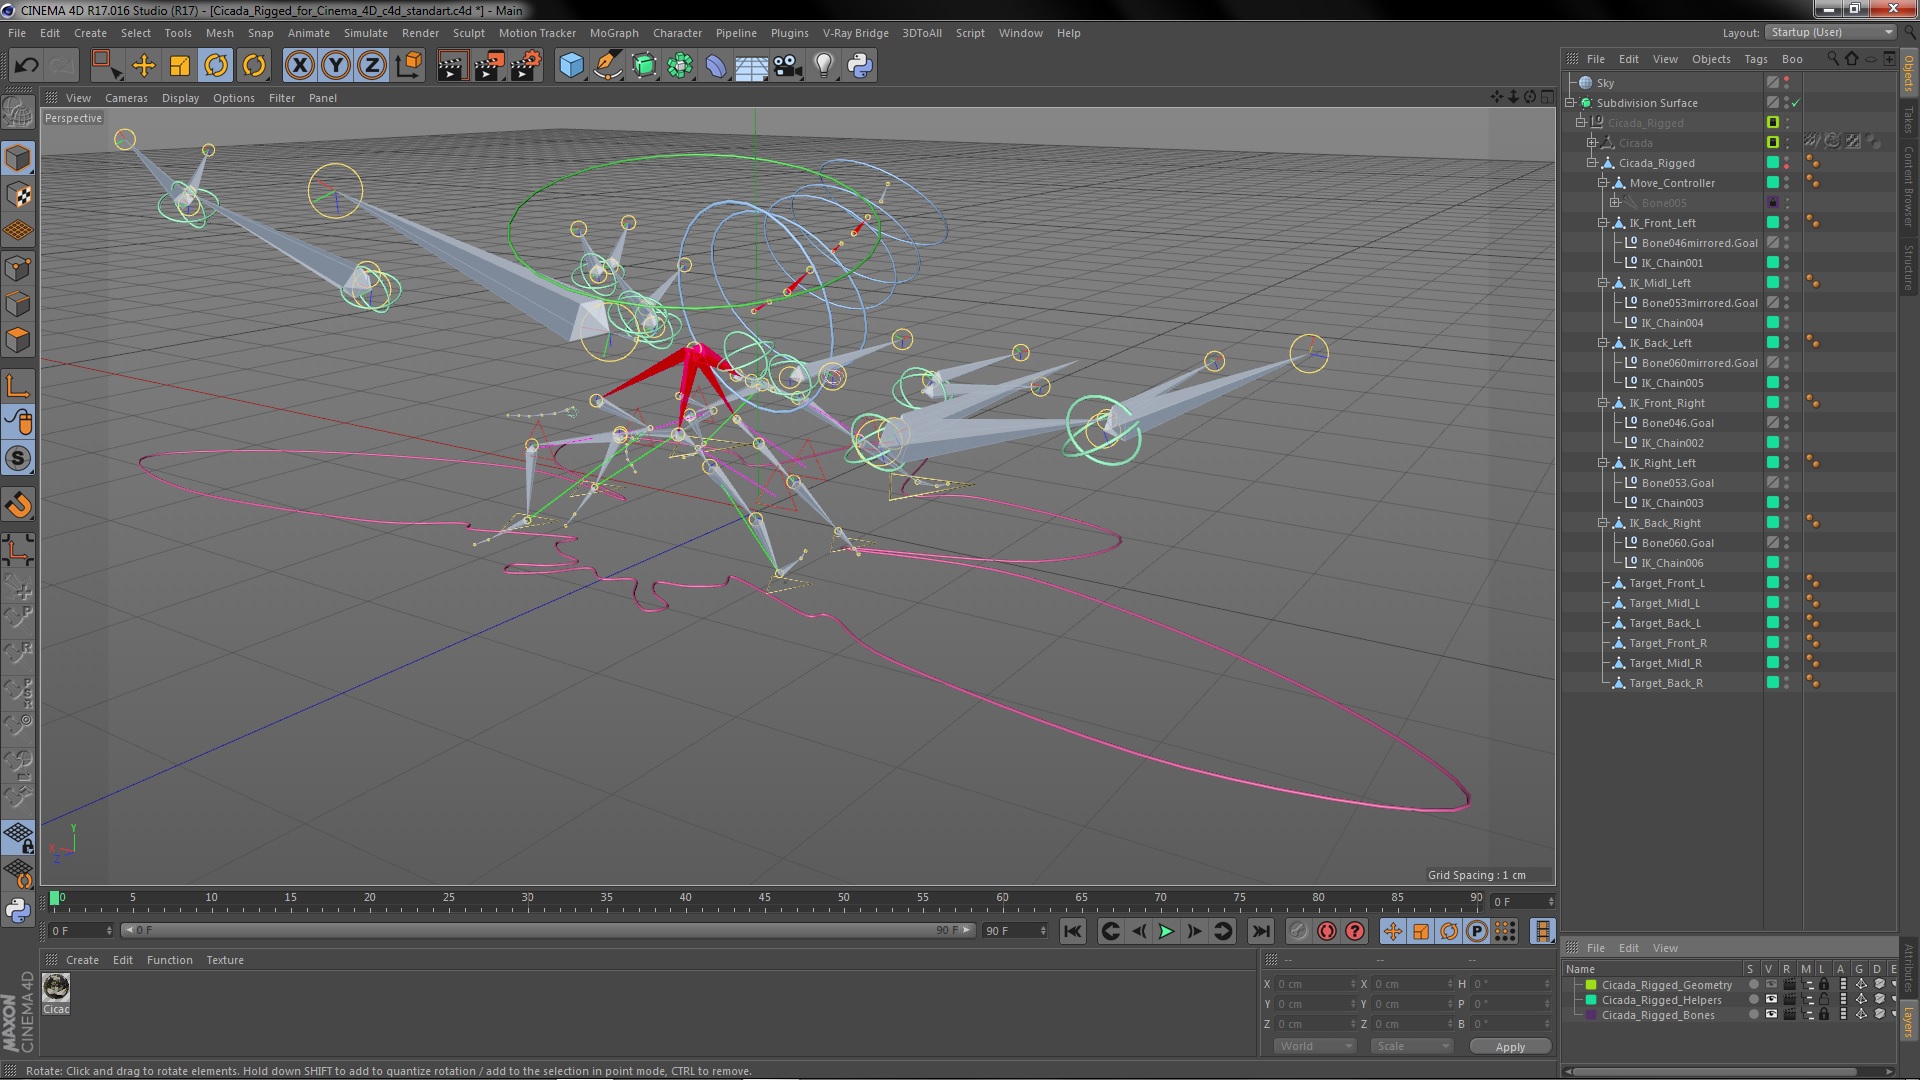
Task: Switch to Texture mode
Action: pos(18,194)
